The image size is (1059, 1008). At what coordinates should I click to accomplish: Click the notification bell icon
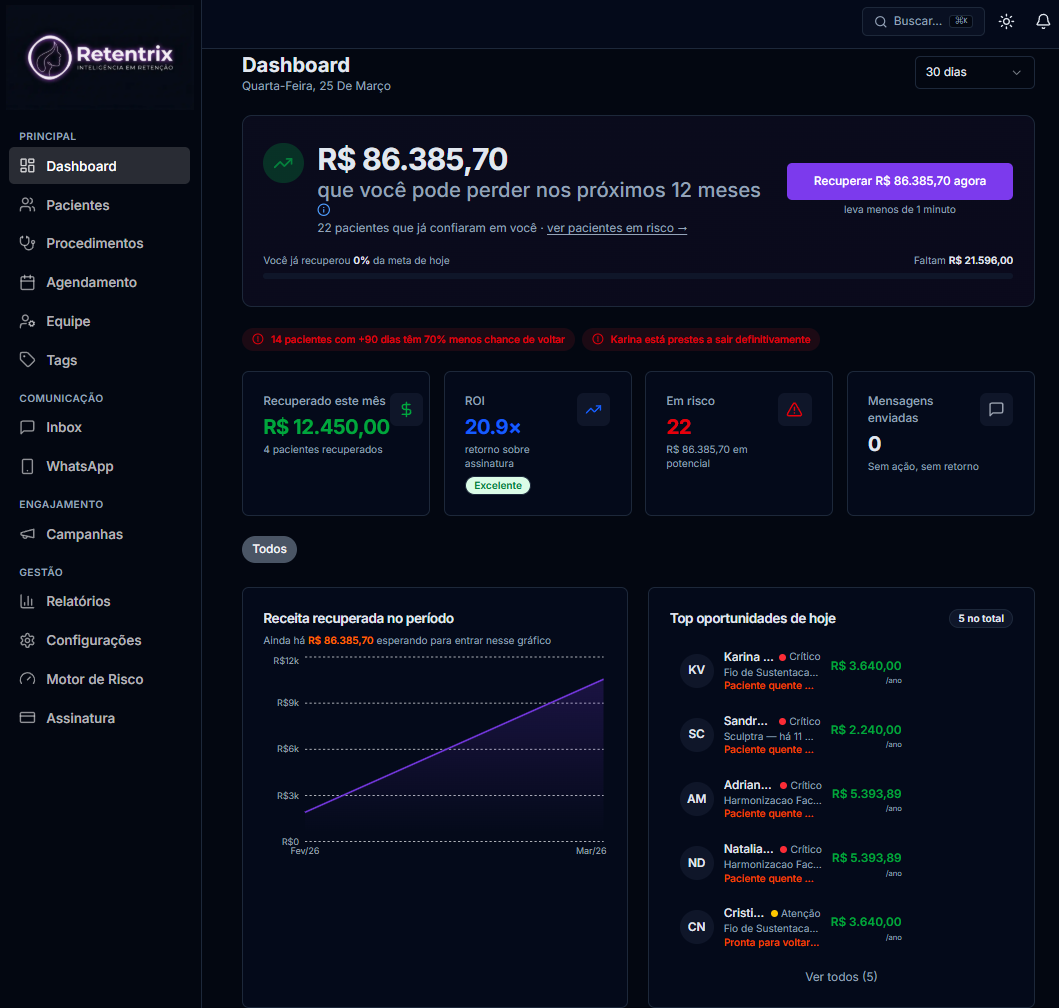[1042, 21]
